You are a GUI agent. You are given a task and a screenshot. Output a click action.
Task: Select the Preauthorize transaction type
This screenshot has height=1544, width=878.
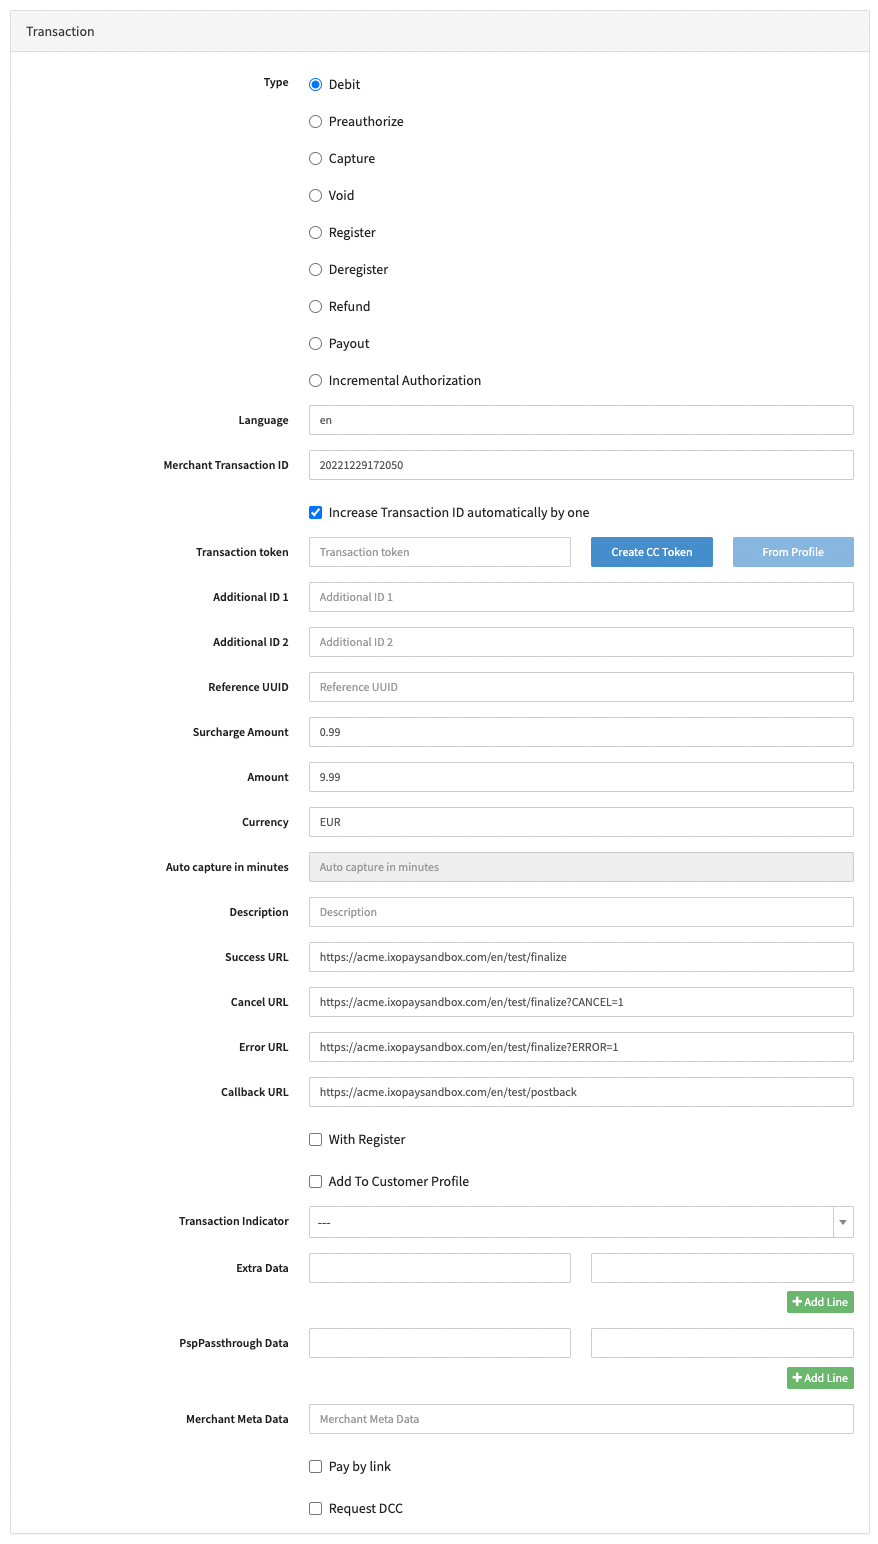coord(315,121)
